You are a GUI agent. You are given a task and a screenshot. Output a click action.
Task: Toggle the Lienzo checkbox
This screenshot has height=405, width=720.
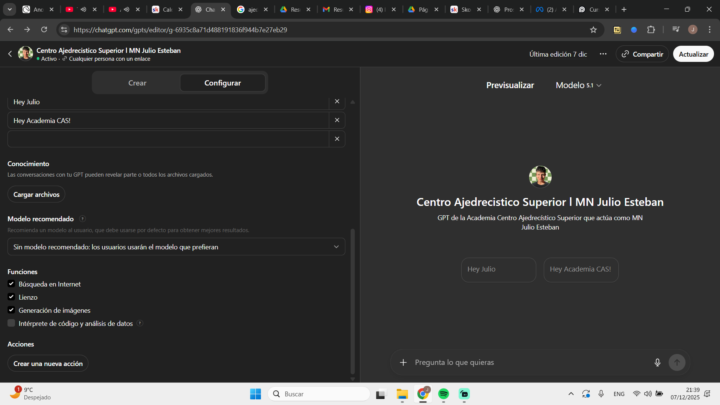pos(11,297)
